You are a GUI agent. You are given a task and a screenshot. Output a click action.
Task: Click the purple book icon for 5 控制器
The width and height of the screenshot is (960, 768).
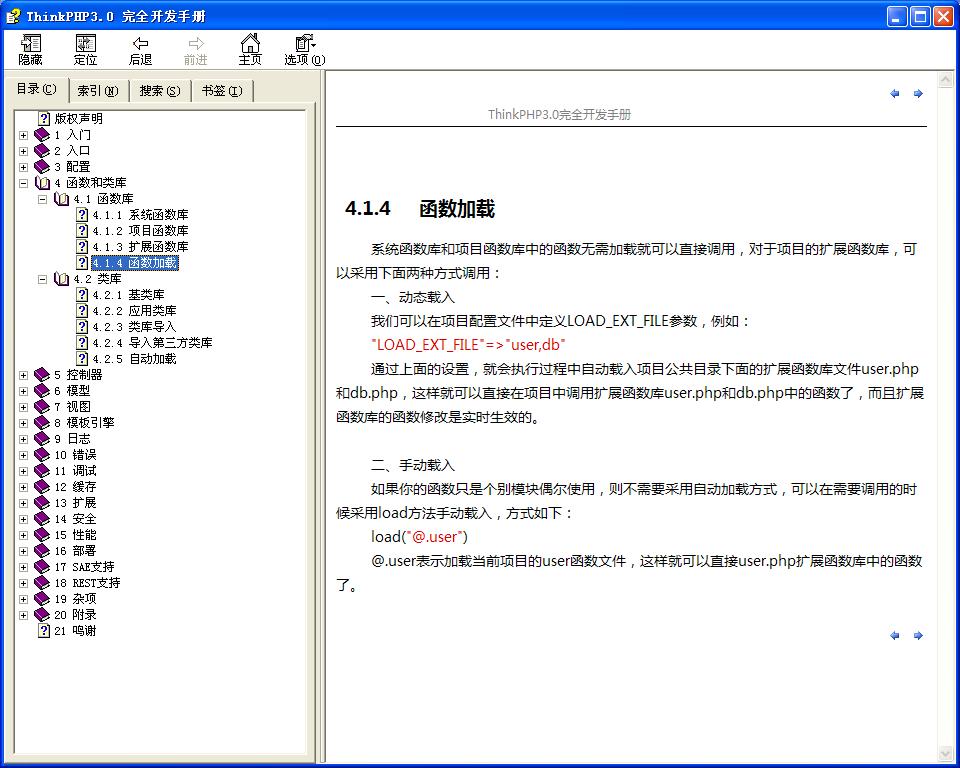point(42,375)
